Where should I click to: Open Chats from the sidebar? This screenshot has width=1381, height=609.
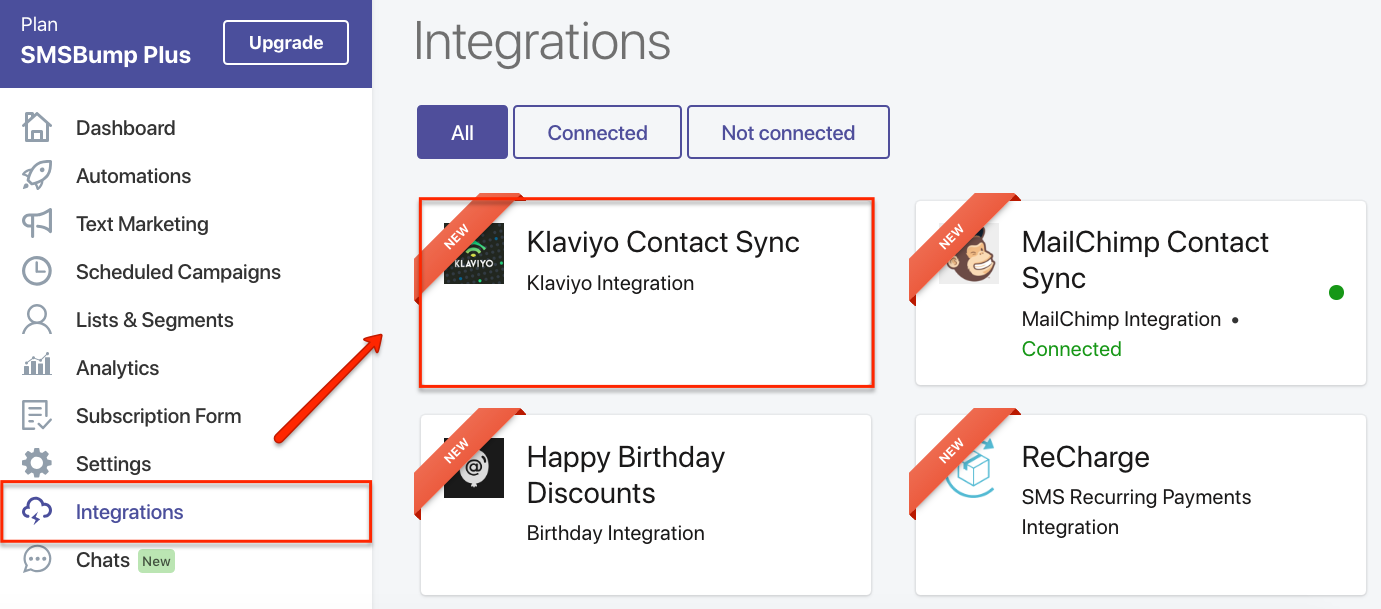pyautogui.click(x=103, y=560)
